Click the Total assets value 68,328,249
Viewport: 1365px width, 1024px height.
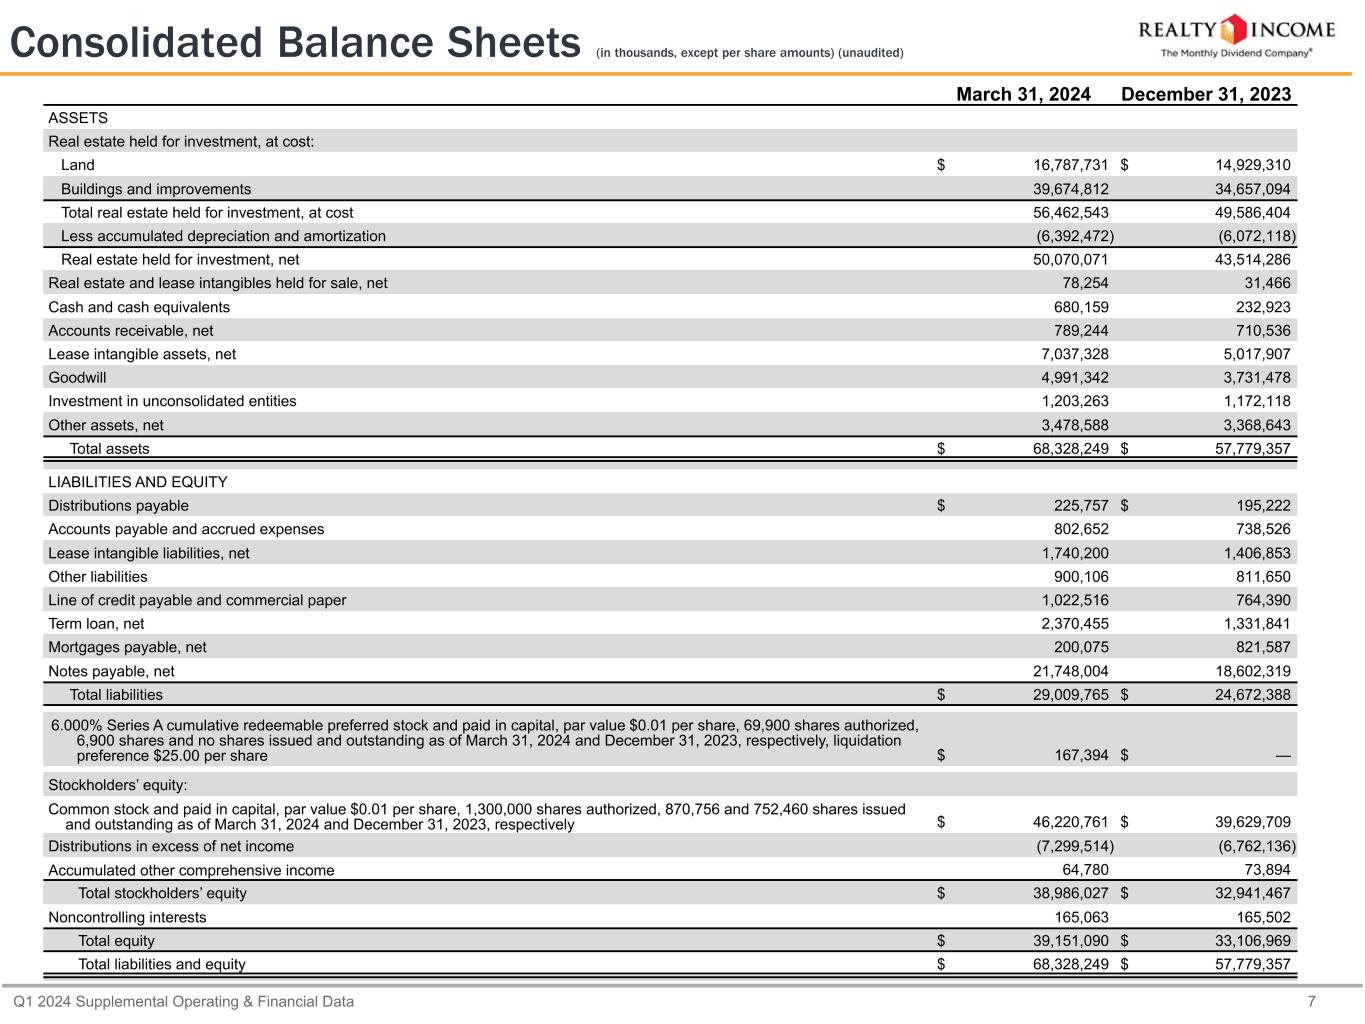coord(1070,449)
